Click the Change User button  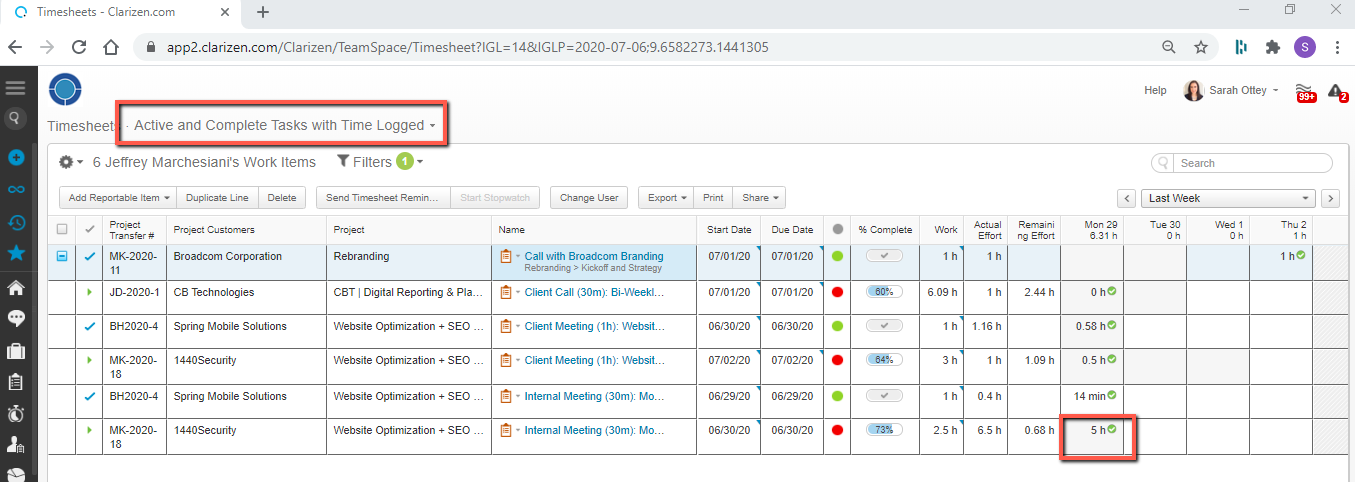pyautogui.click(x=589, y=198)
